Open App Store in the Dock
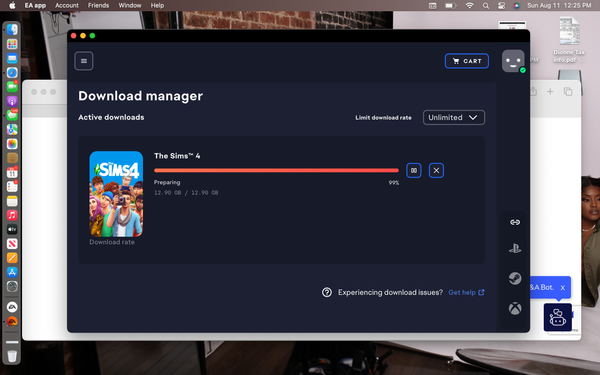The width and height of the screenshot is (600, 375). click(12, 272)
